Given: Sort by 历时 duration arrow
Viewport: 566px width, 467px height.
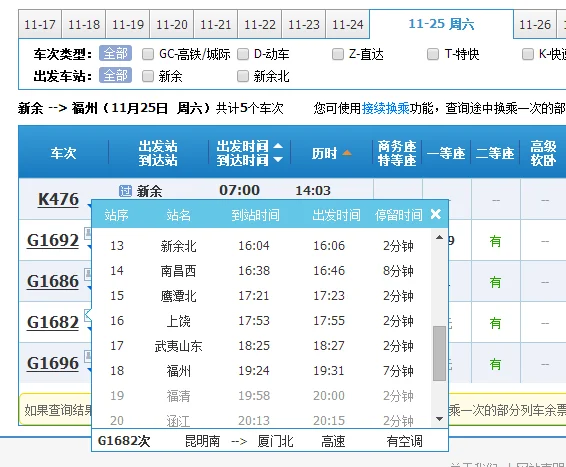Looking at the screenshot, I should 347,153.
